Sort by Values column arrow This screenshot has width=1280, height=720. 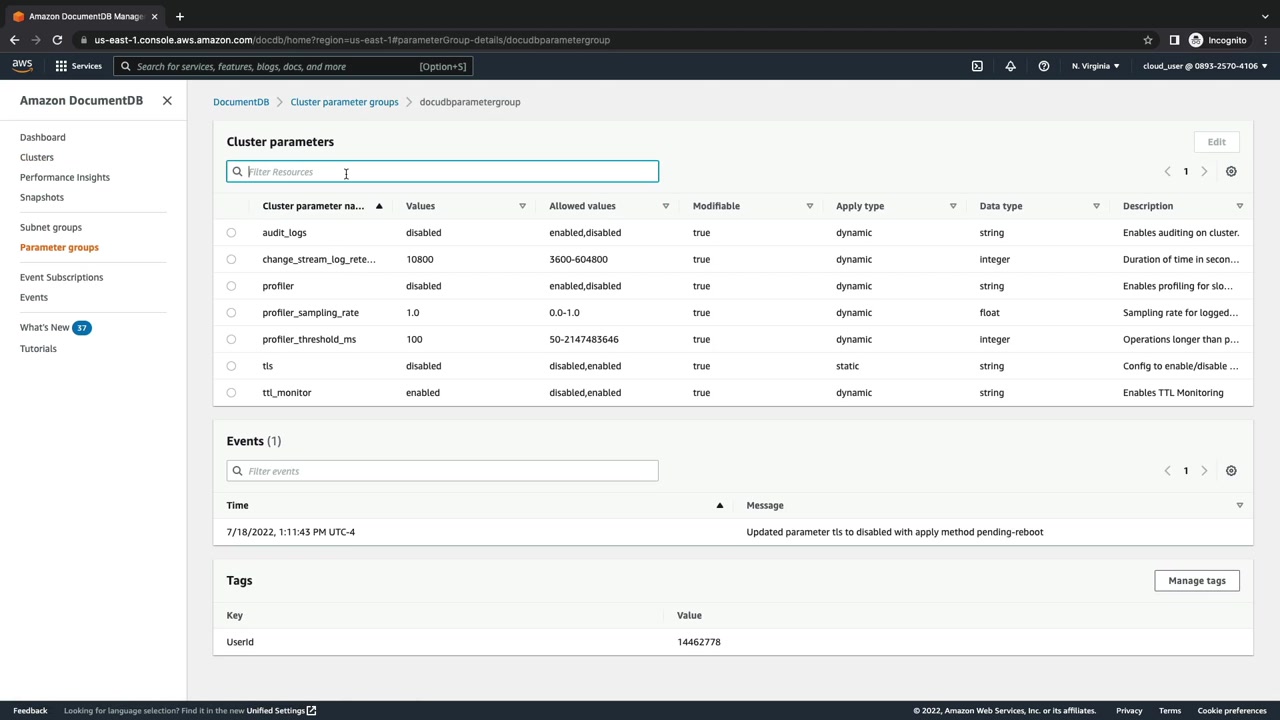pyautogui.click(x=522, y=206)
